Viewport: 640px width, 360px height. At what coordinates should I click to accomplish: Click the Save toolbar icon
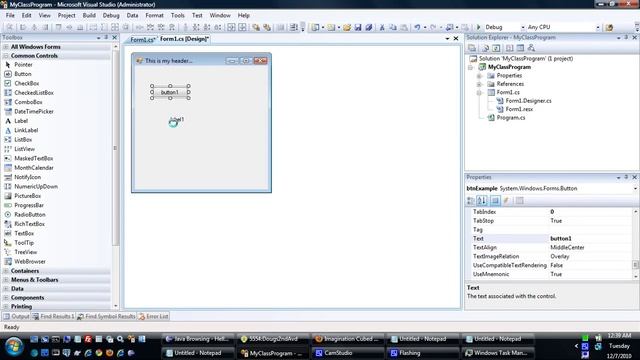pos(358,27)
